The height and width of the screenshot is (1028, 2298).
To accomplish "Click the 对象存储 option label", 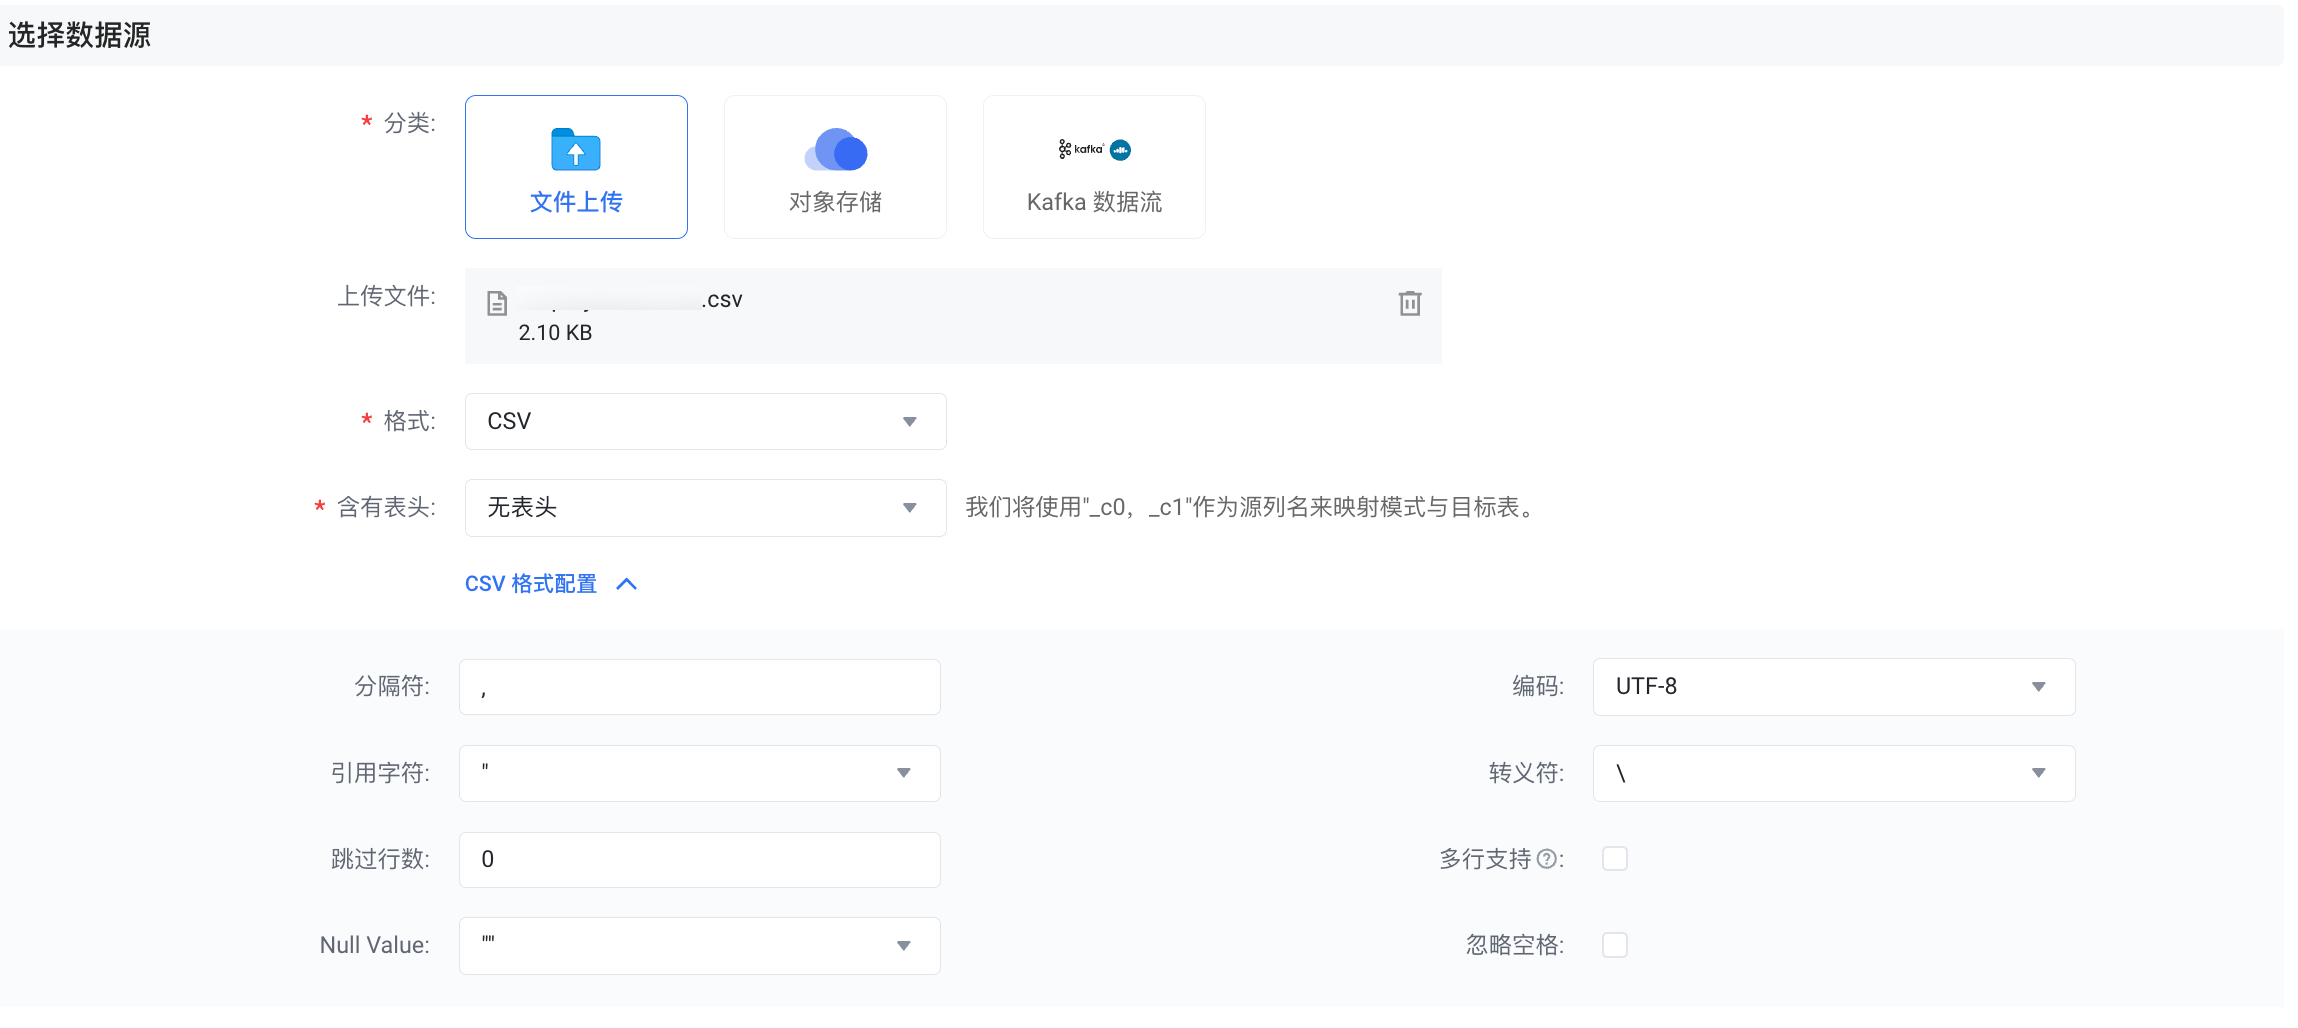I will 835,202.
